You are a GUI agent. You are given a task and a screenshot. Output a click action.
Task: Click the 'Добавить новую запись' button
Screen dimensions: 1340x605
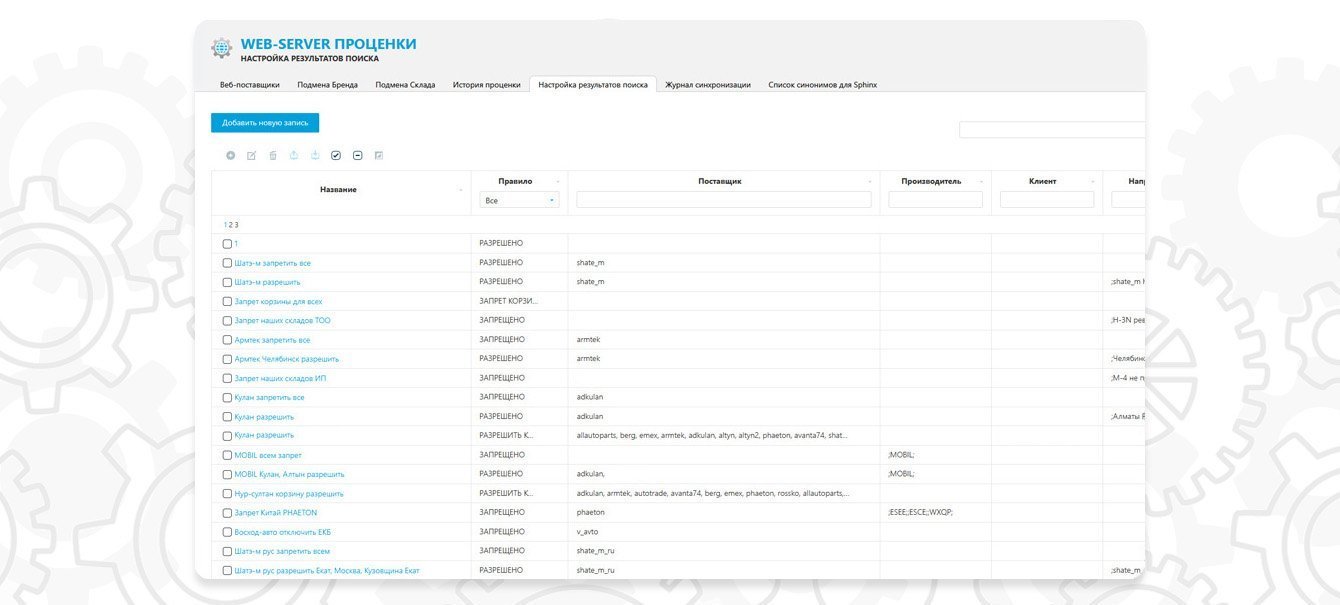[x=265, y=123]
